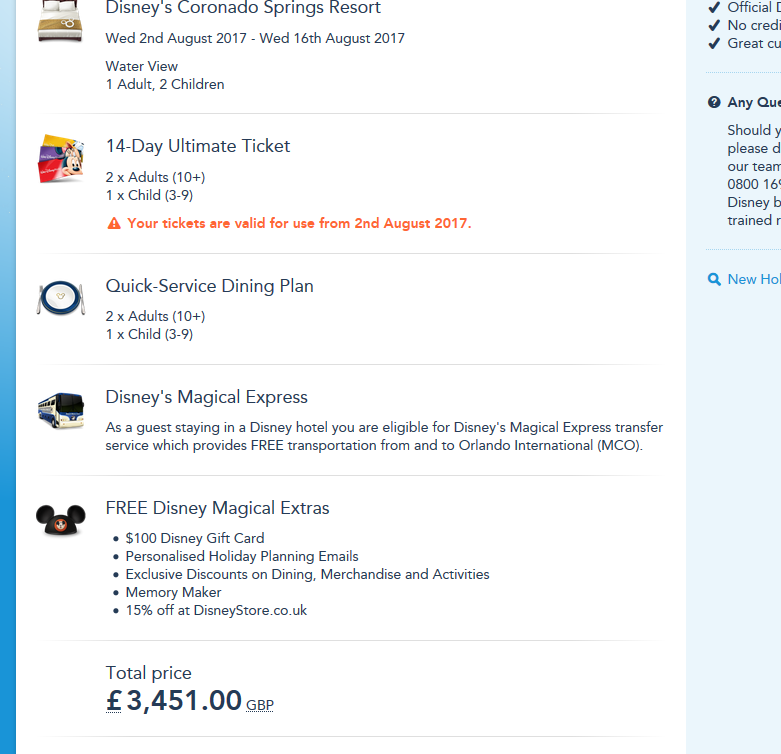781x754 pixels.
Task: Click the 15% off at DisneyStore.co.uk item
Action: click(216, 610)
